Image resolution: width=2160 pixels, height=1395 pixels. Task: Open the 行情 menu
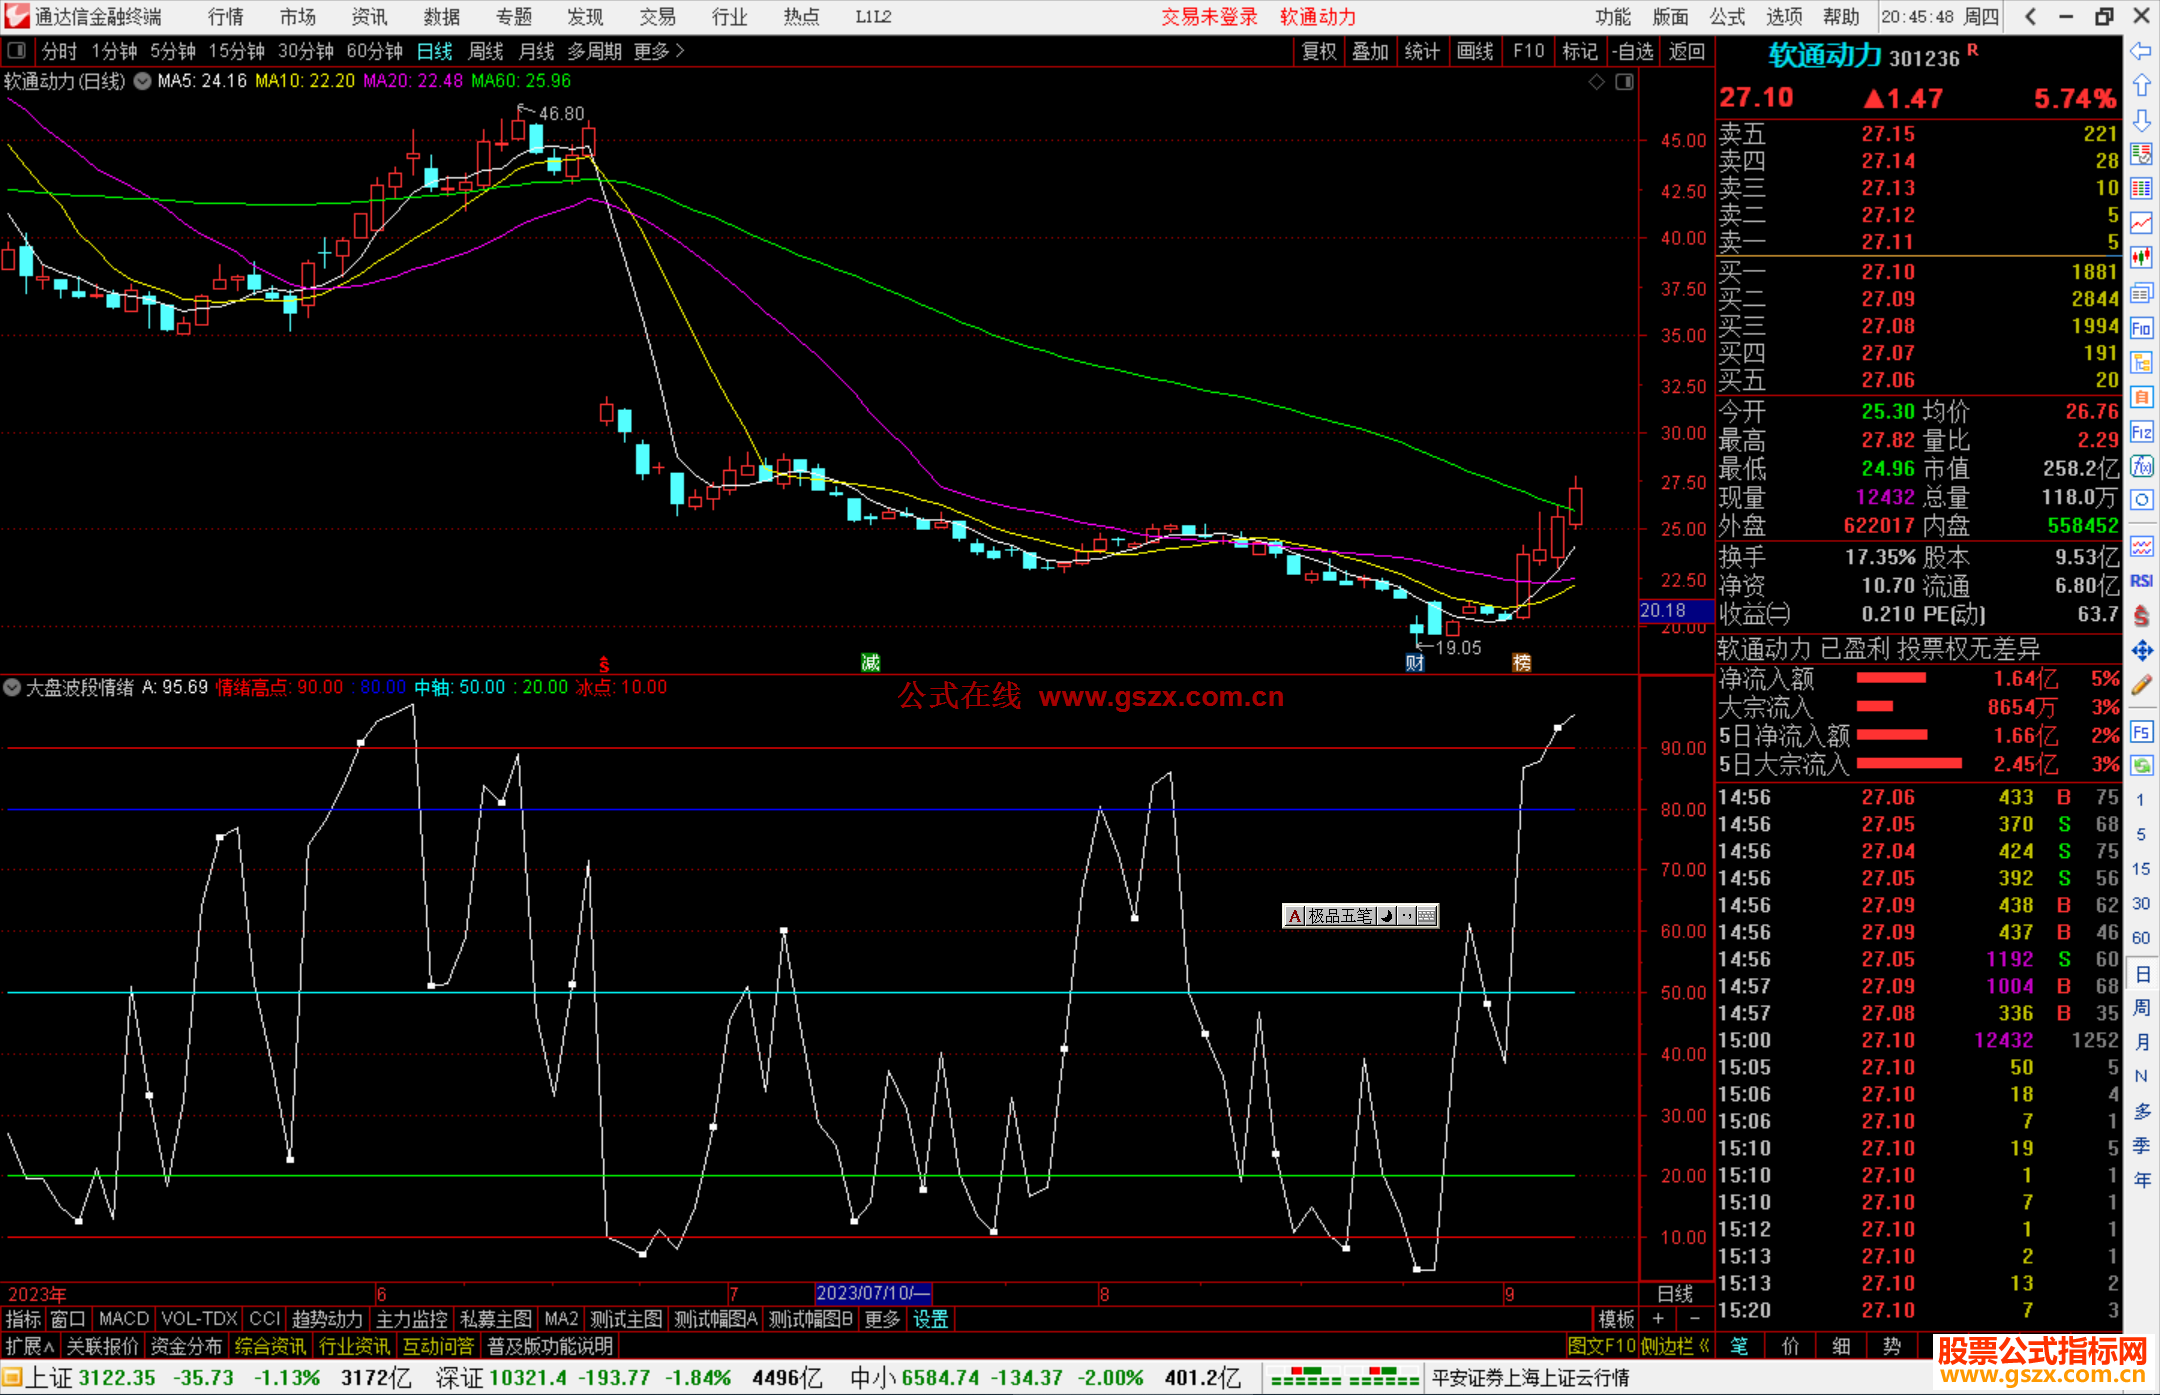(225, 17)
